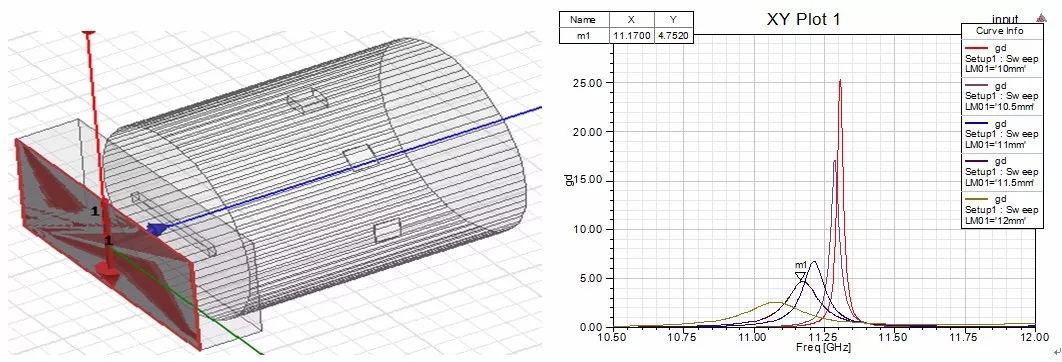The width and height of the screenshot is (1062, 362).
Task: Click the Curve Info legend header
Action: pos(999,31)
